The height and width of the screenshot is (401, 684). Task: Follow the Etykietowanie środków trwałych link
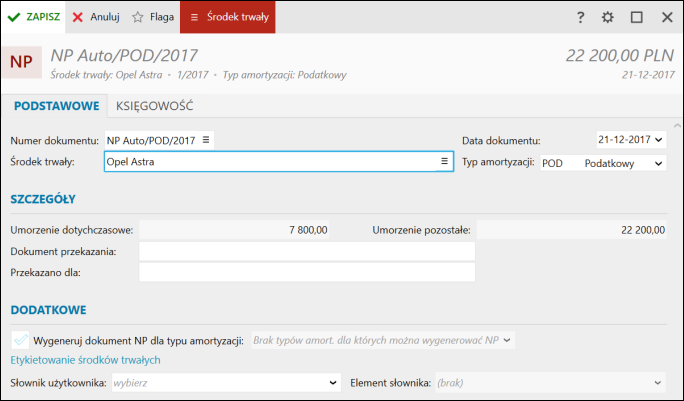pyautogui.click(x=86, y=360)
